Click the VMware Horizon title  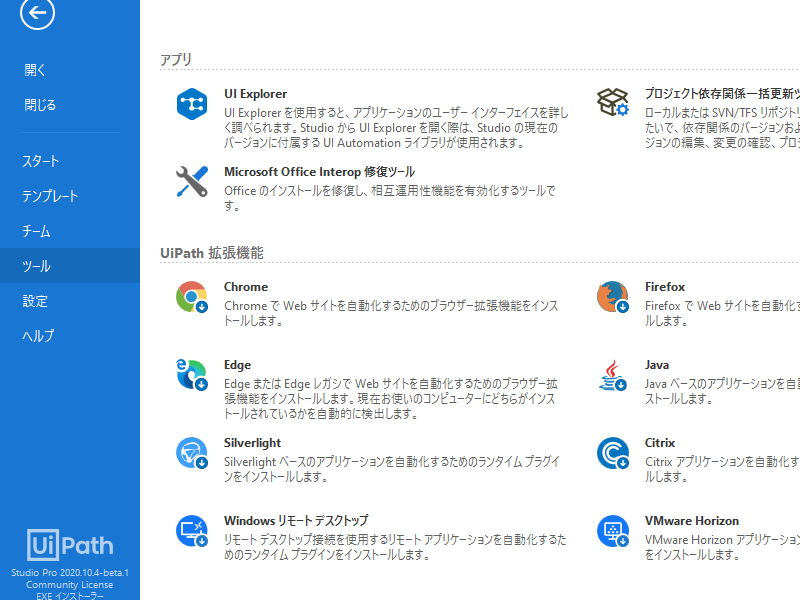[x=692, y=521]
